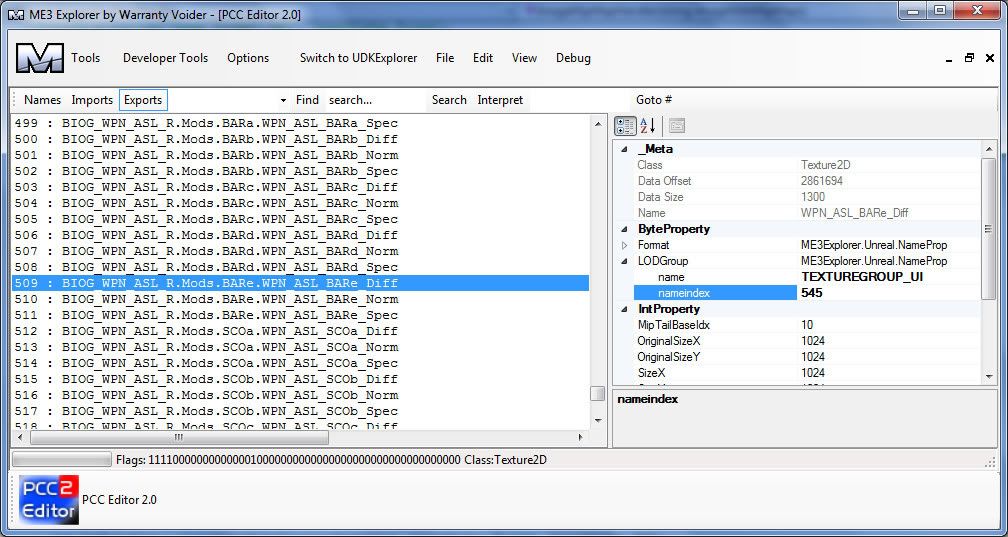Click the property grid scrollbar thumb
This screenshot has height=537, width=1008.
(x=988, y=229)
